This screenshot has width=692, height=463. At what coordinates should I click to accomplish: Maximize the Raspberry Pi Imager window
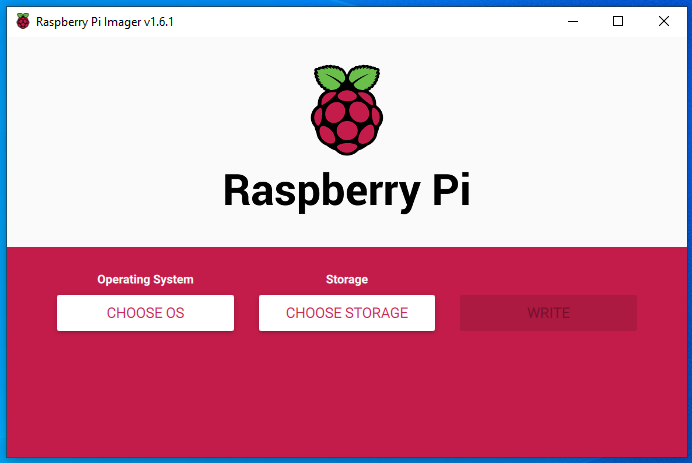coord(618,21)
